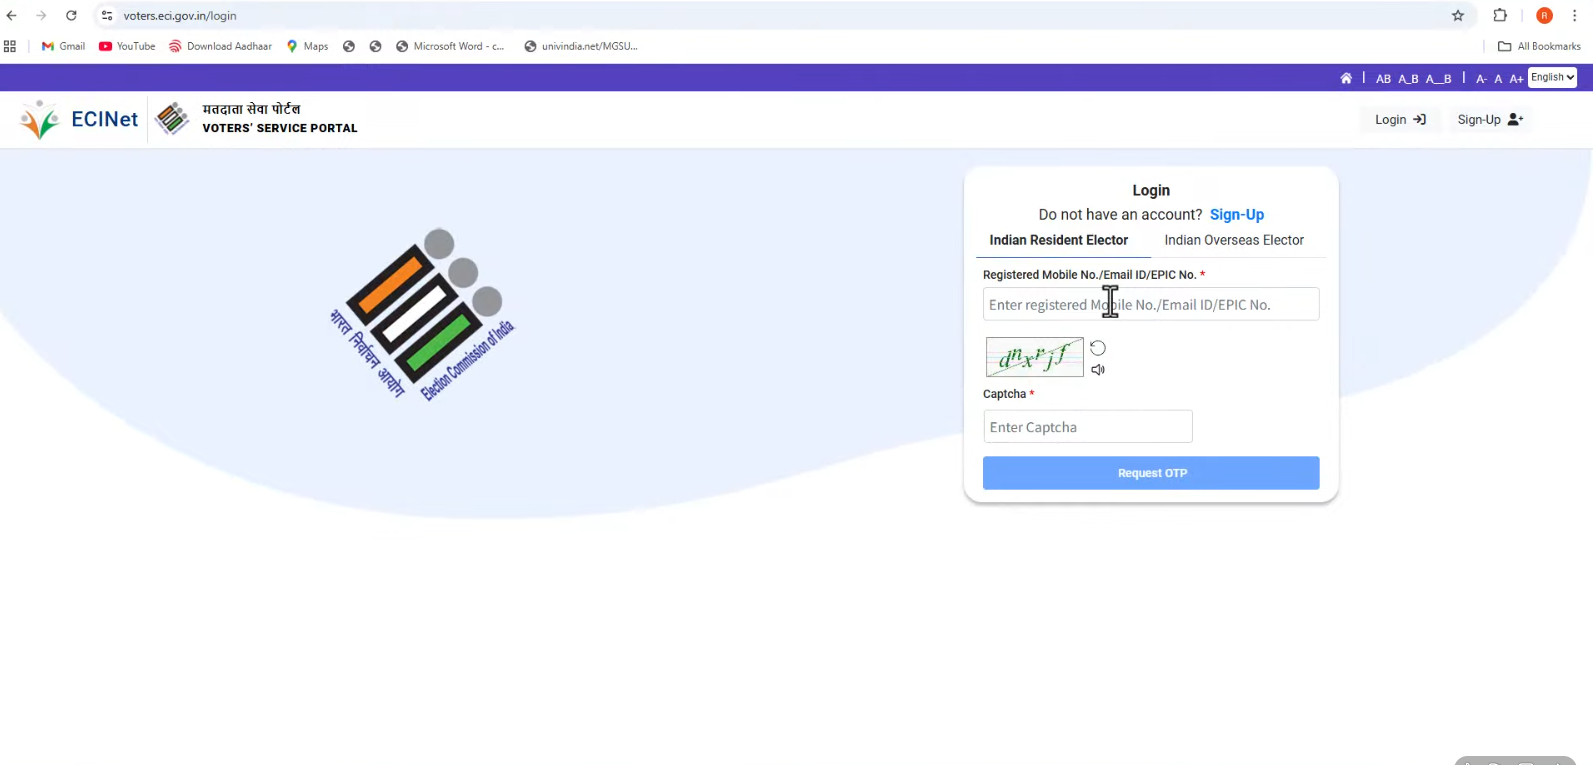
Task: Click the header Login button
Action: point(1400,120)
